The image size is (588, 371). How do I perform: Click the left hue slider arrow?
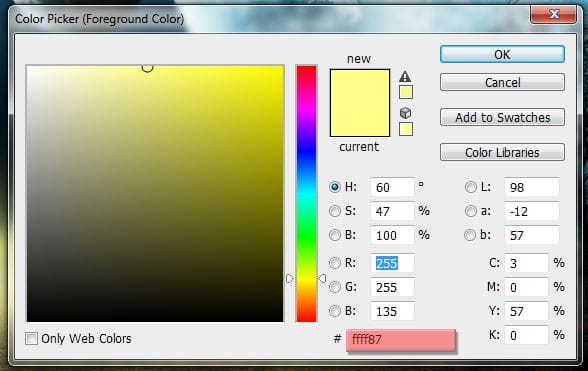(290, 278)
